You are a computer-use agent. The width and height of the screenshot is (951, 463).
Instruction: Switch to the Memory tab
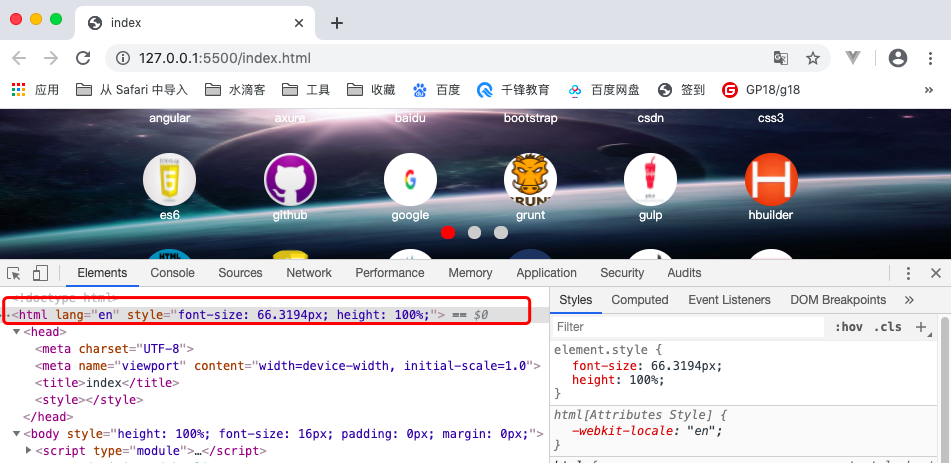point(470,273)
